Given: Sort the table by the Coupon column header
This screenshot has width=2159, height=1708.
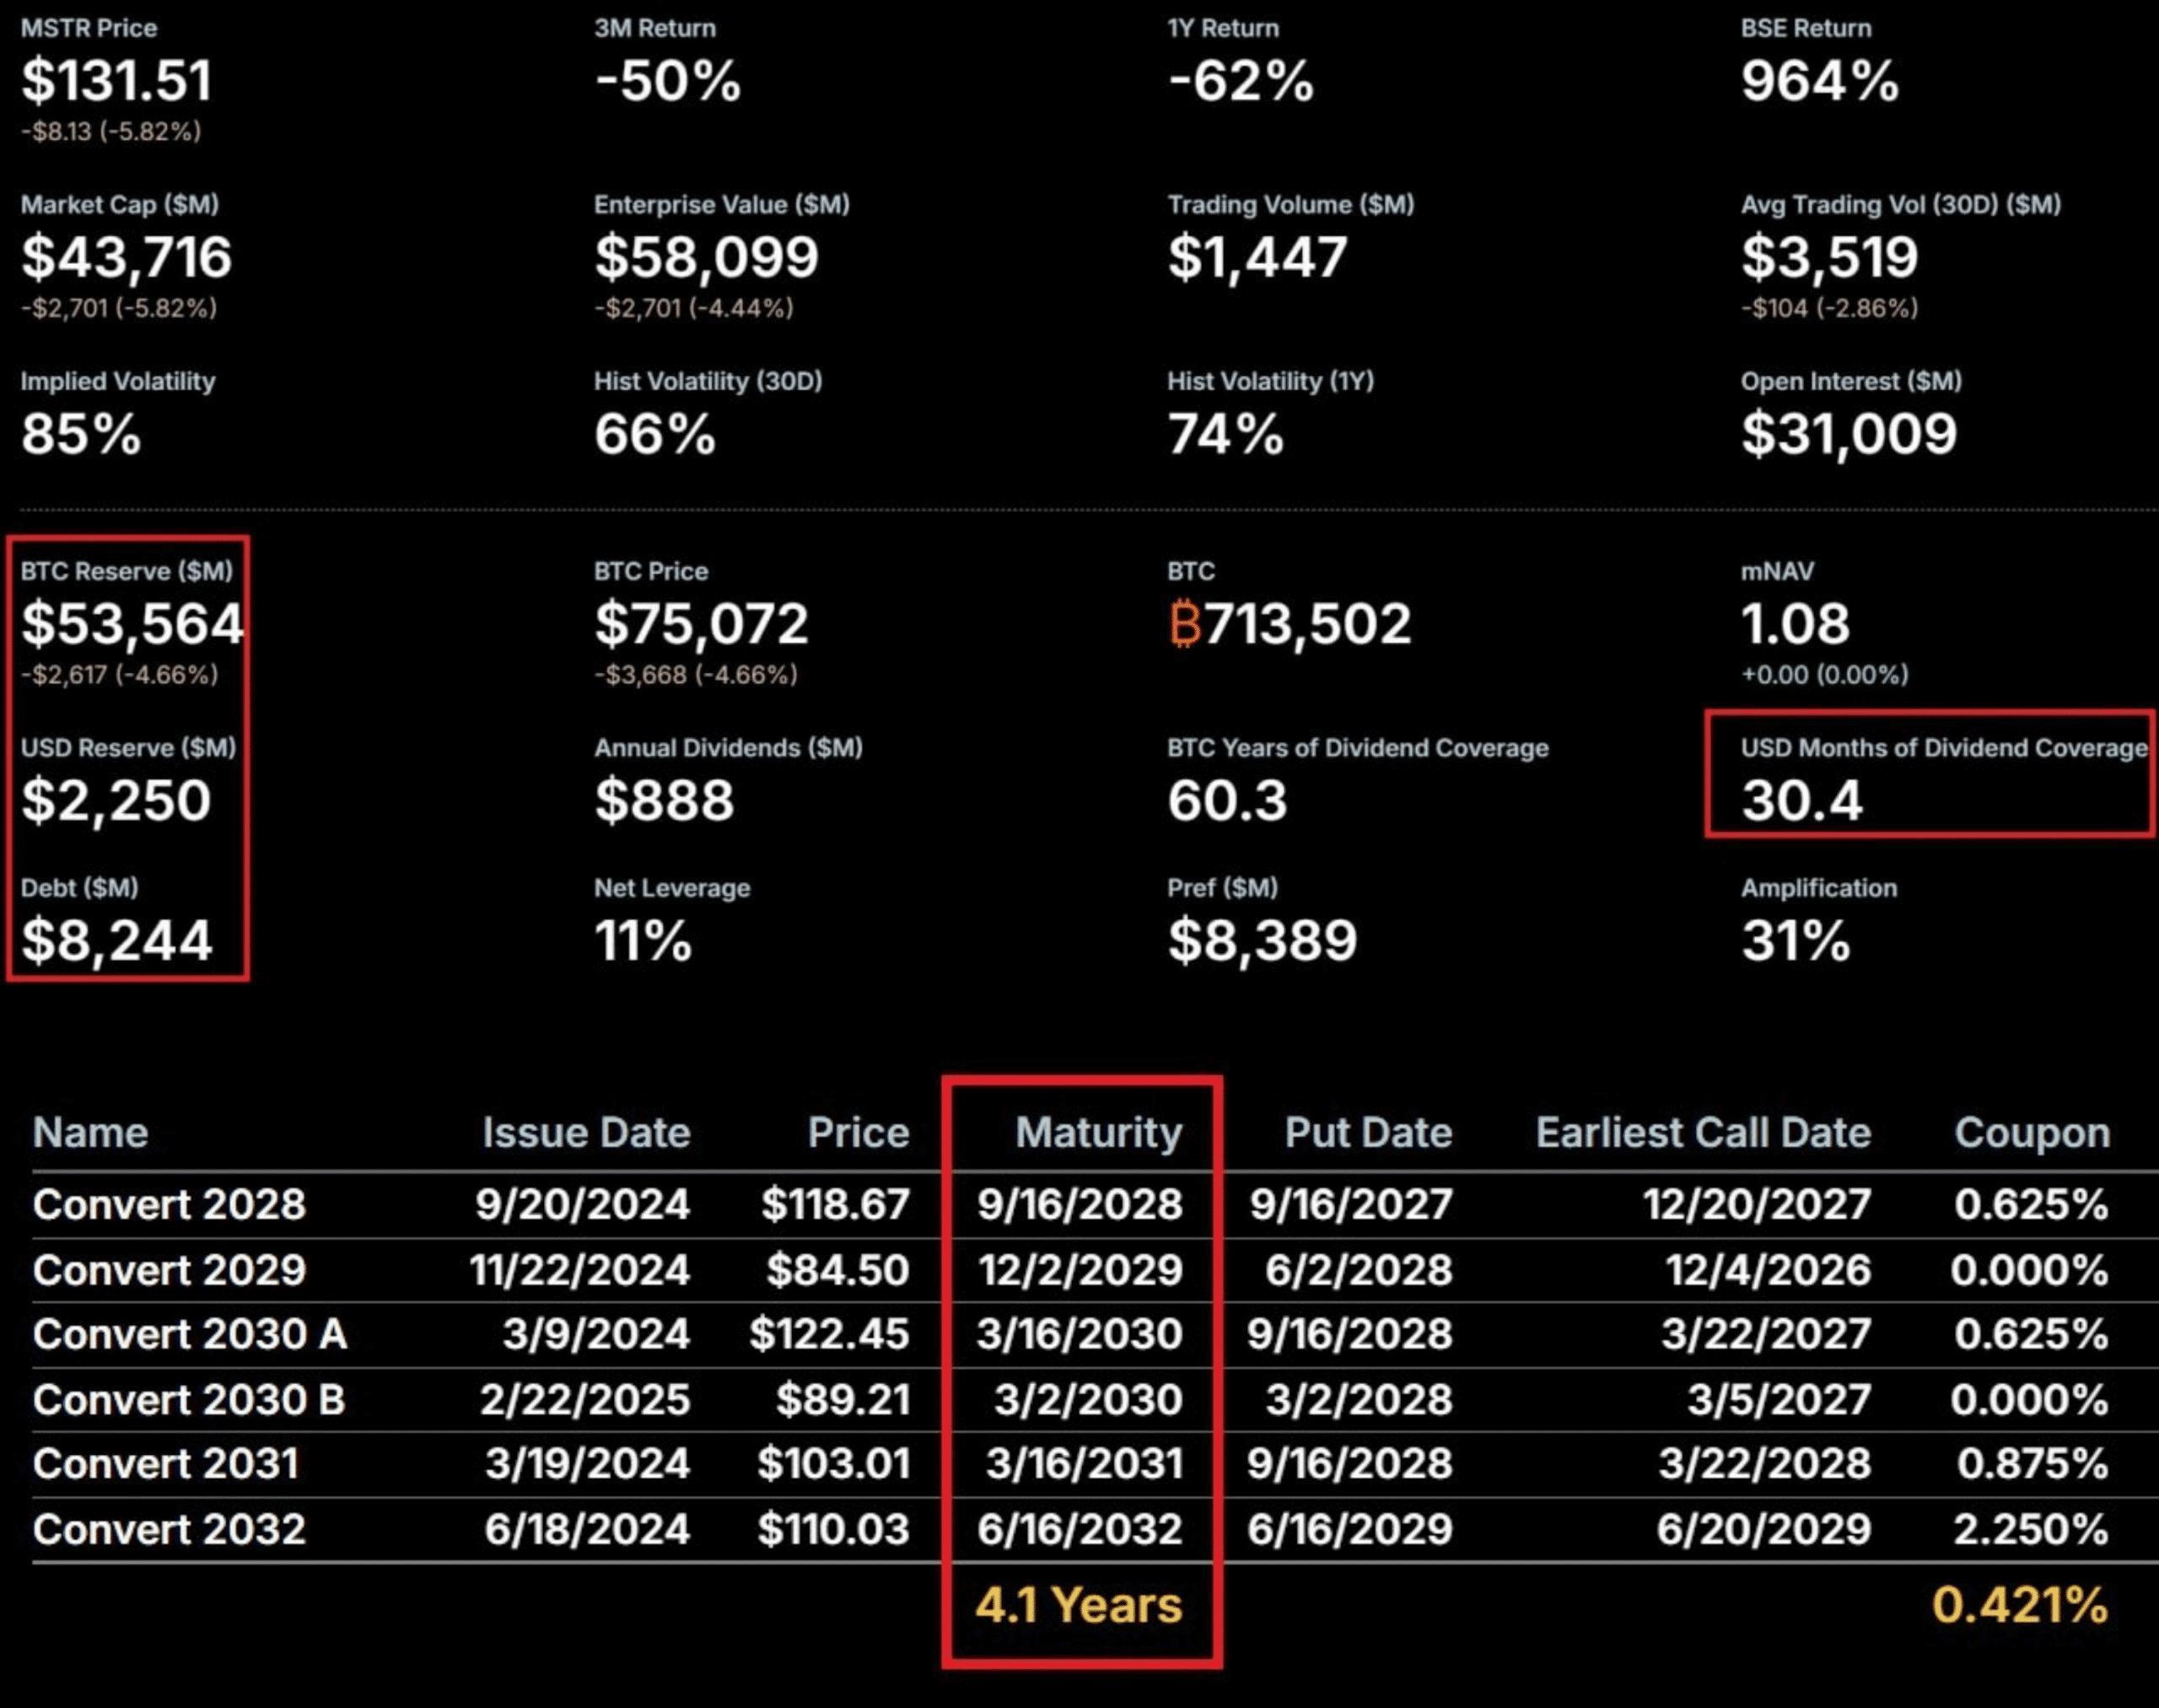Looking at the screenshot, I should click(x=2032, y=1133).
